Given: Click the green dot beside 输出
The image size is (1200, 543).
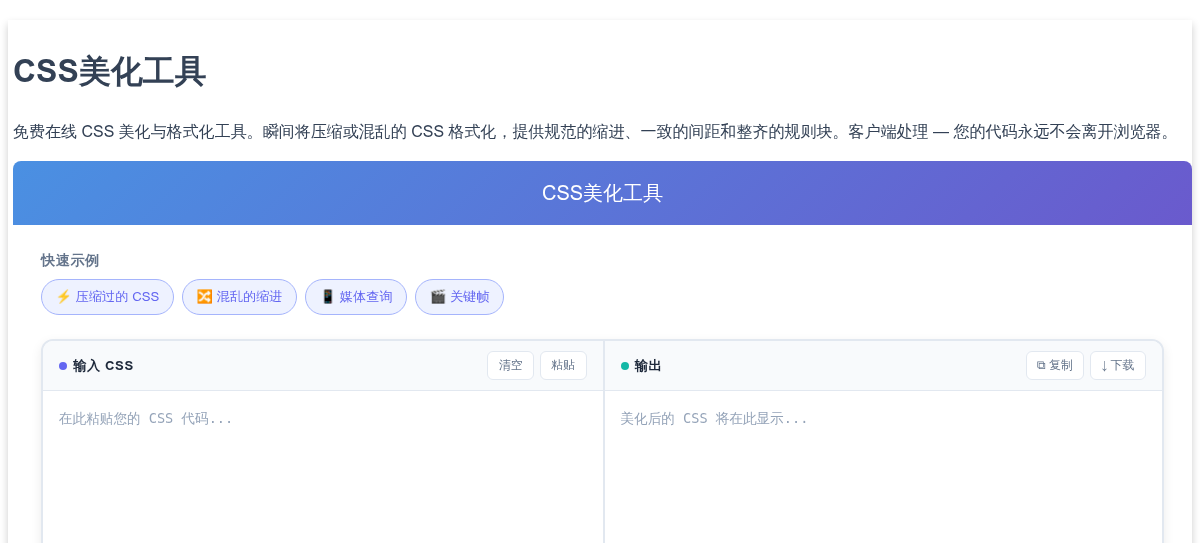Looking at the screenshot, I should pyautogui.click(x=625, y=366).
